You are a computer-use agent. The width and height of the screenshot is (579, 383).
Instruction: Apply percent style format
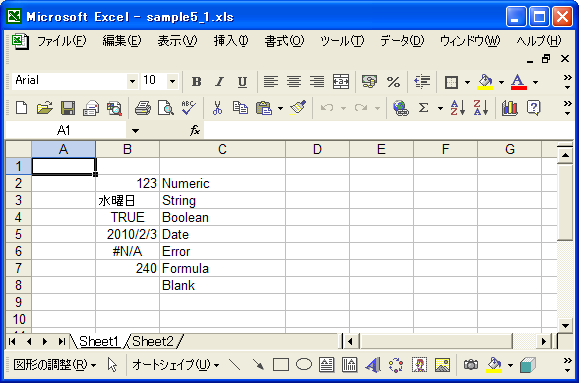point(393,82)
